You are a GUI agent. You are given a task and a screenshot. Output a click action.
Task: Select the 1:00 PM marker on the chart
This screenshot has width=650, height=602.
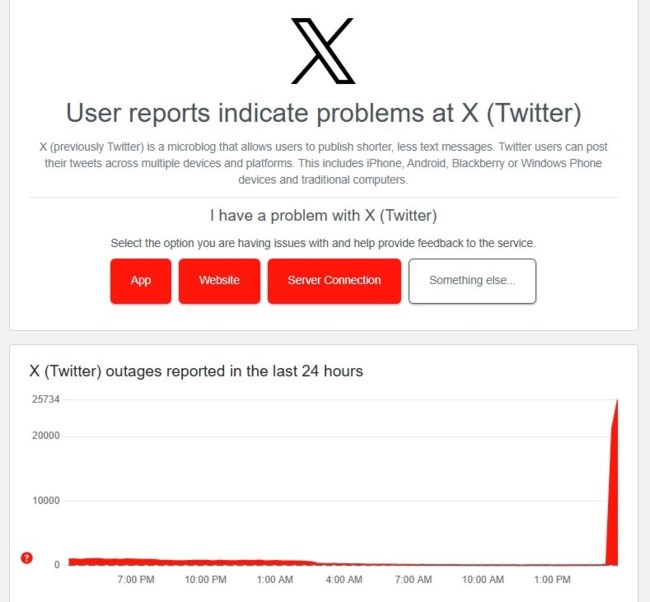coord(552,580)
